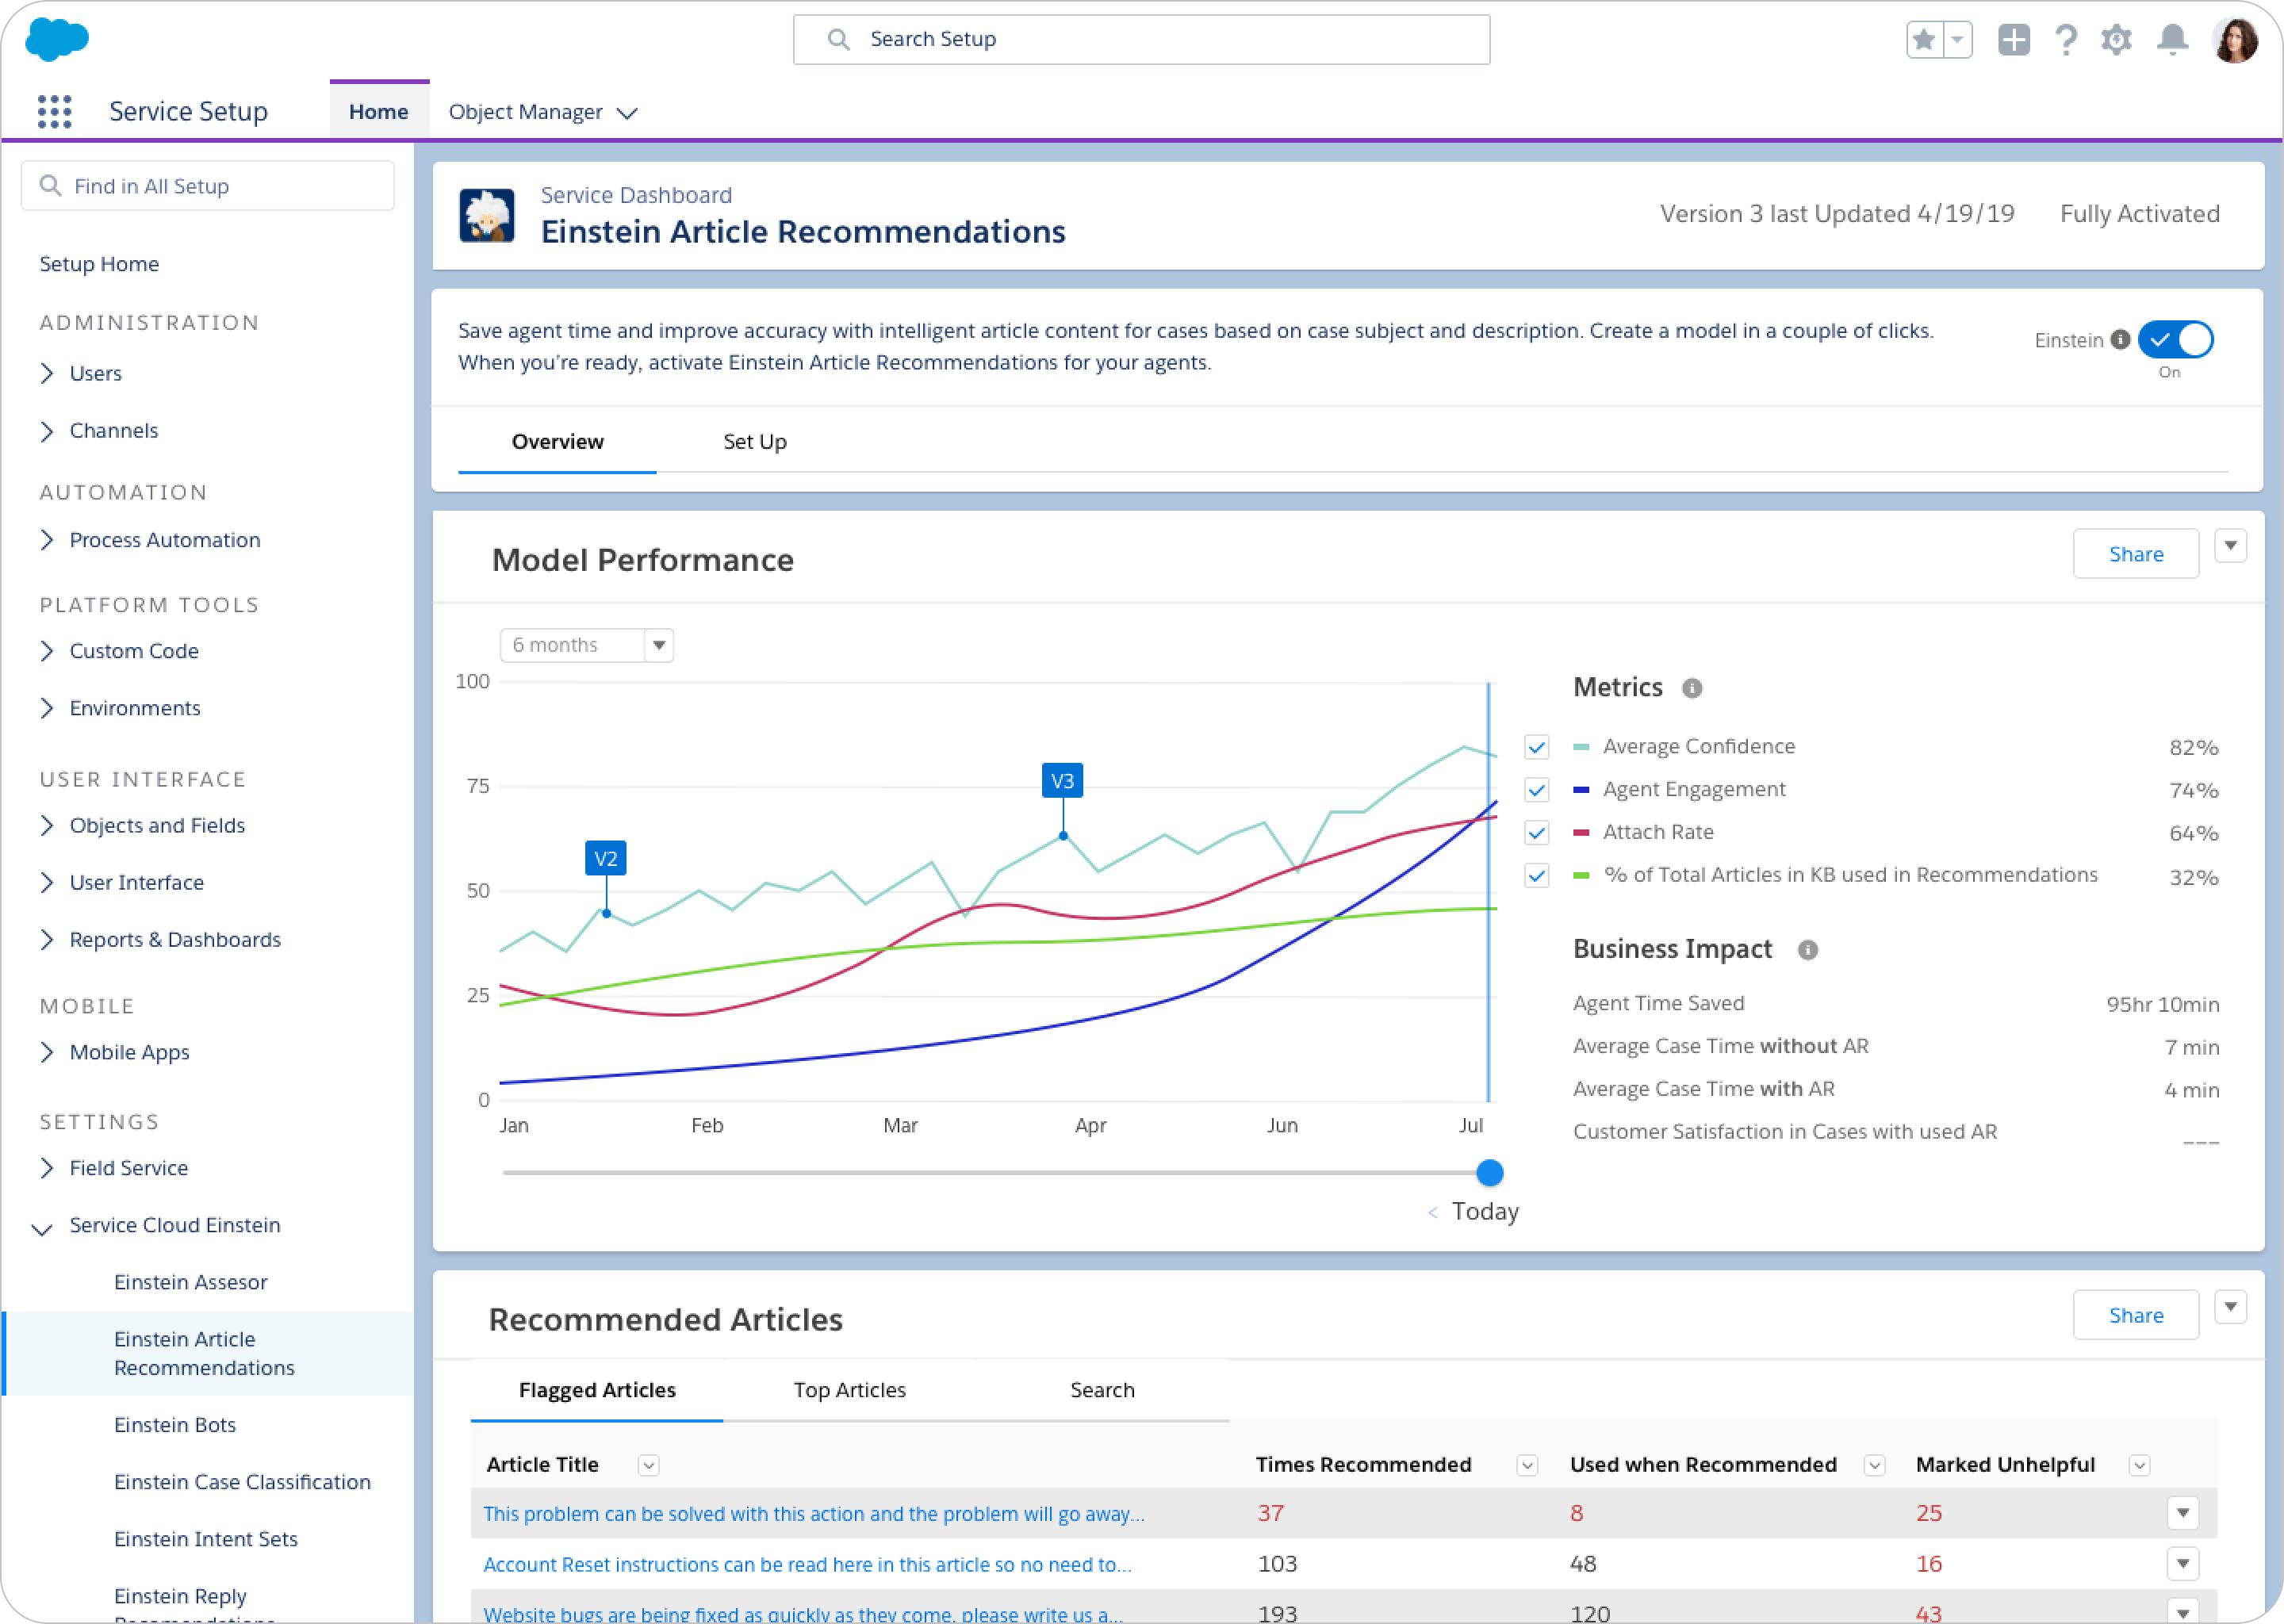Click Share on Model Performance card
Screen dimensions: 2284x1624
pos(2136,554)
